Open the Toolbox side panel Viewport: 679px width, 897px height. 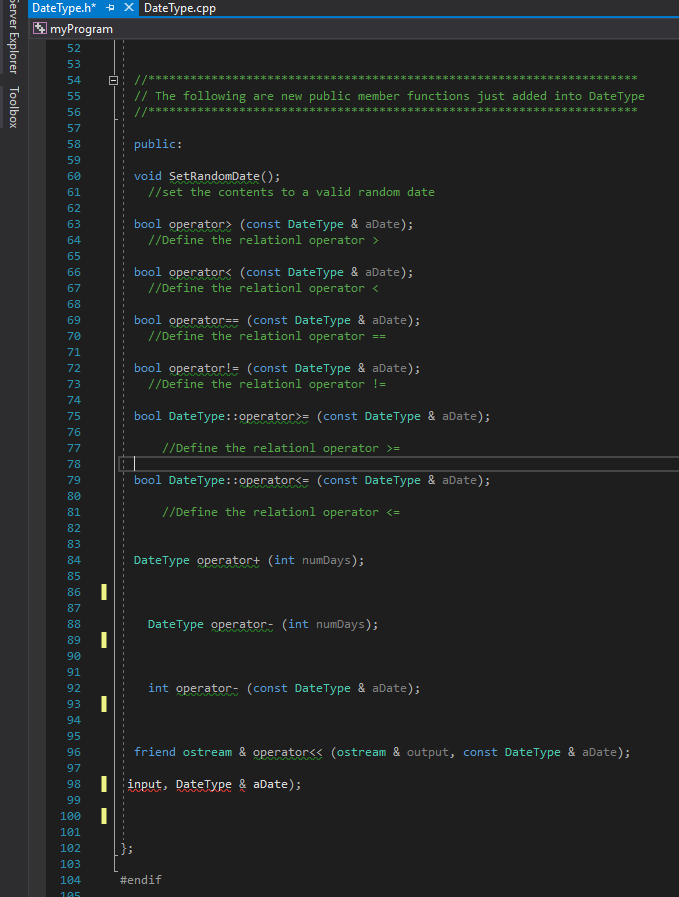click(x=14, y=107)
